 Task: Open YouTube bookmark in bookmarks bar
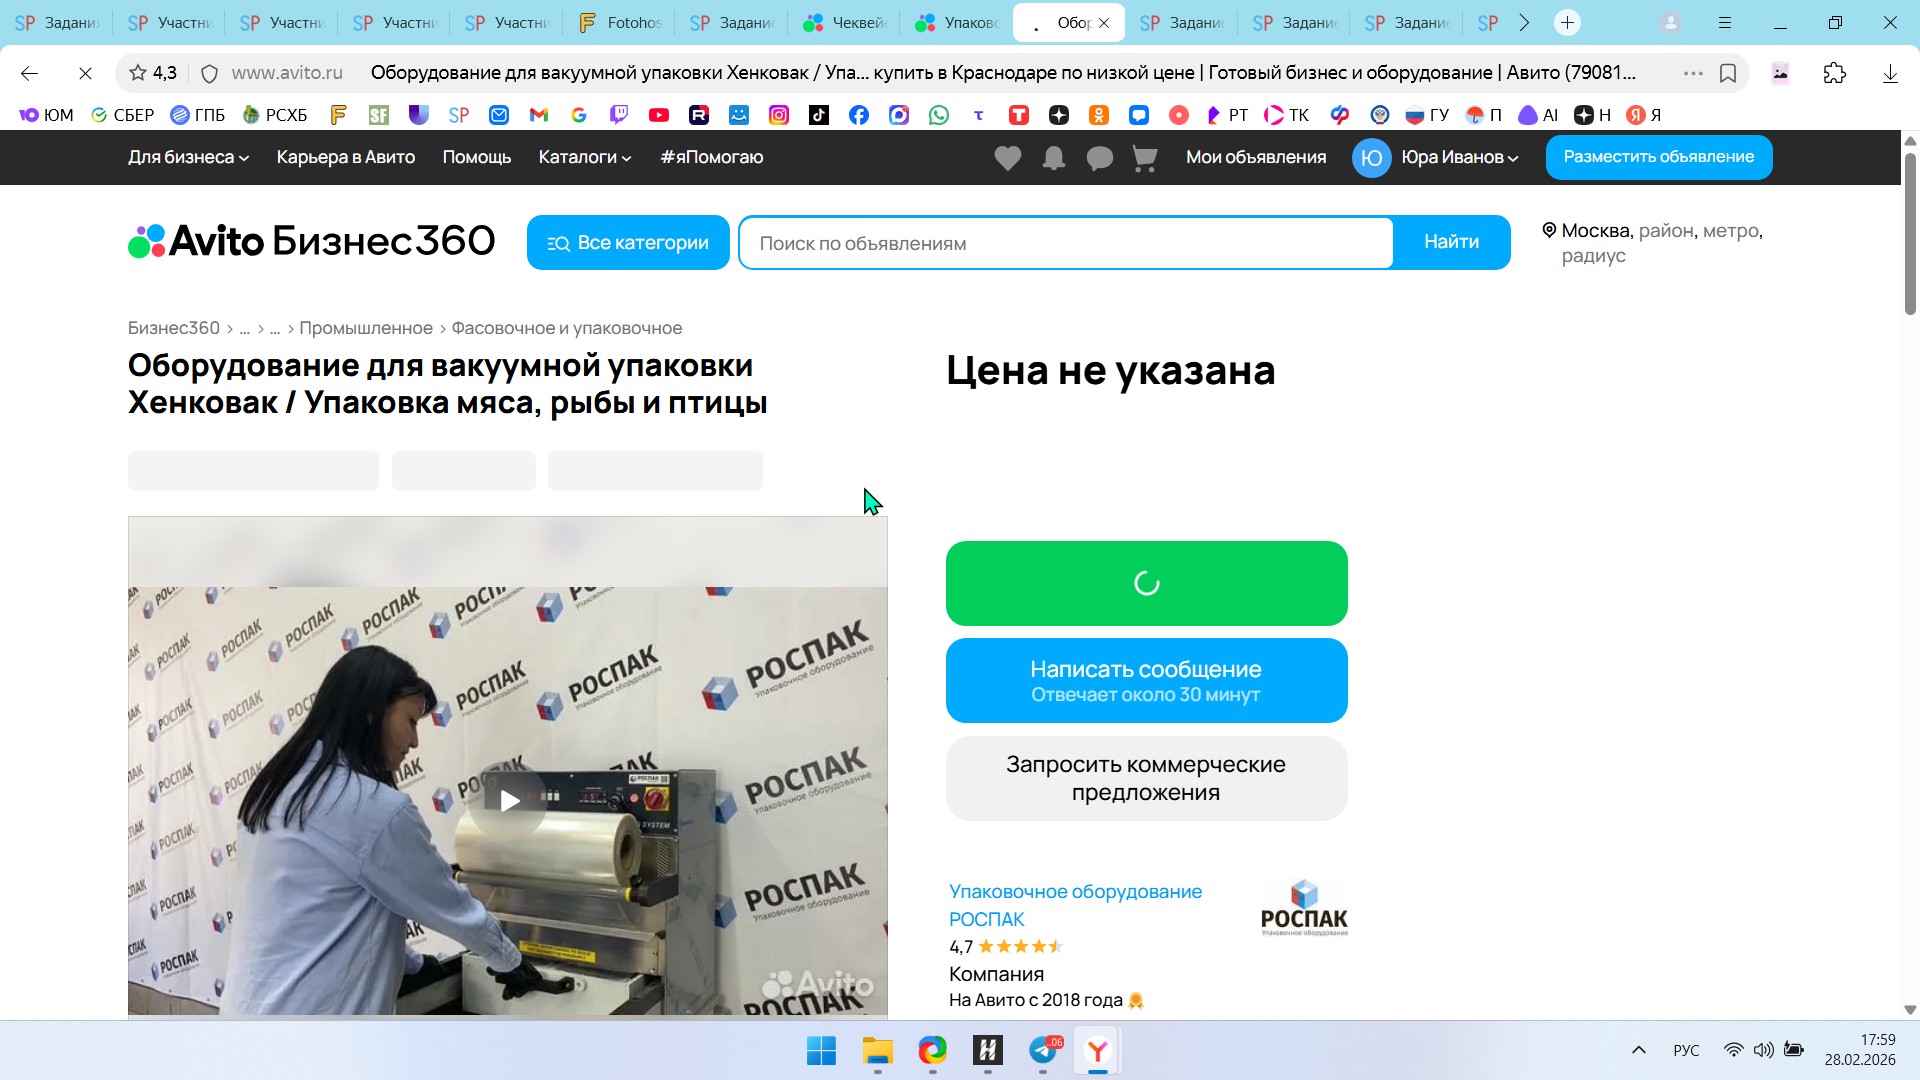pos(658,115)
